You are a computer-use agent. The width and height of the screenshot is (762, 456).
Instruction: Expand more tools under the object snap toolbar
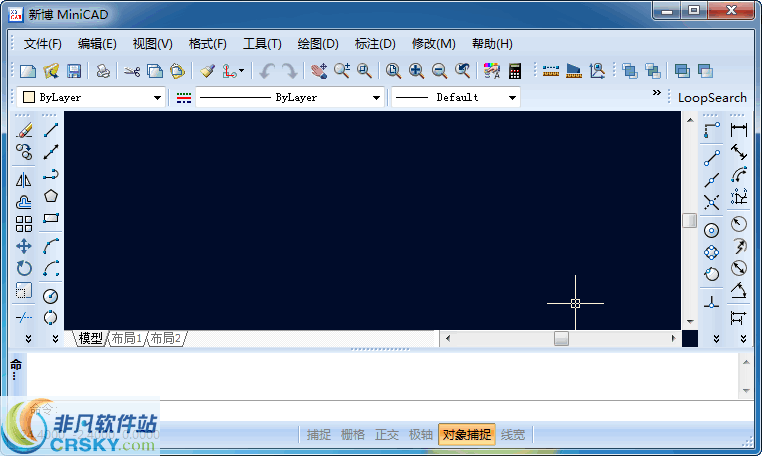click(716, 338)
